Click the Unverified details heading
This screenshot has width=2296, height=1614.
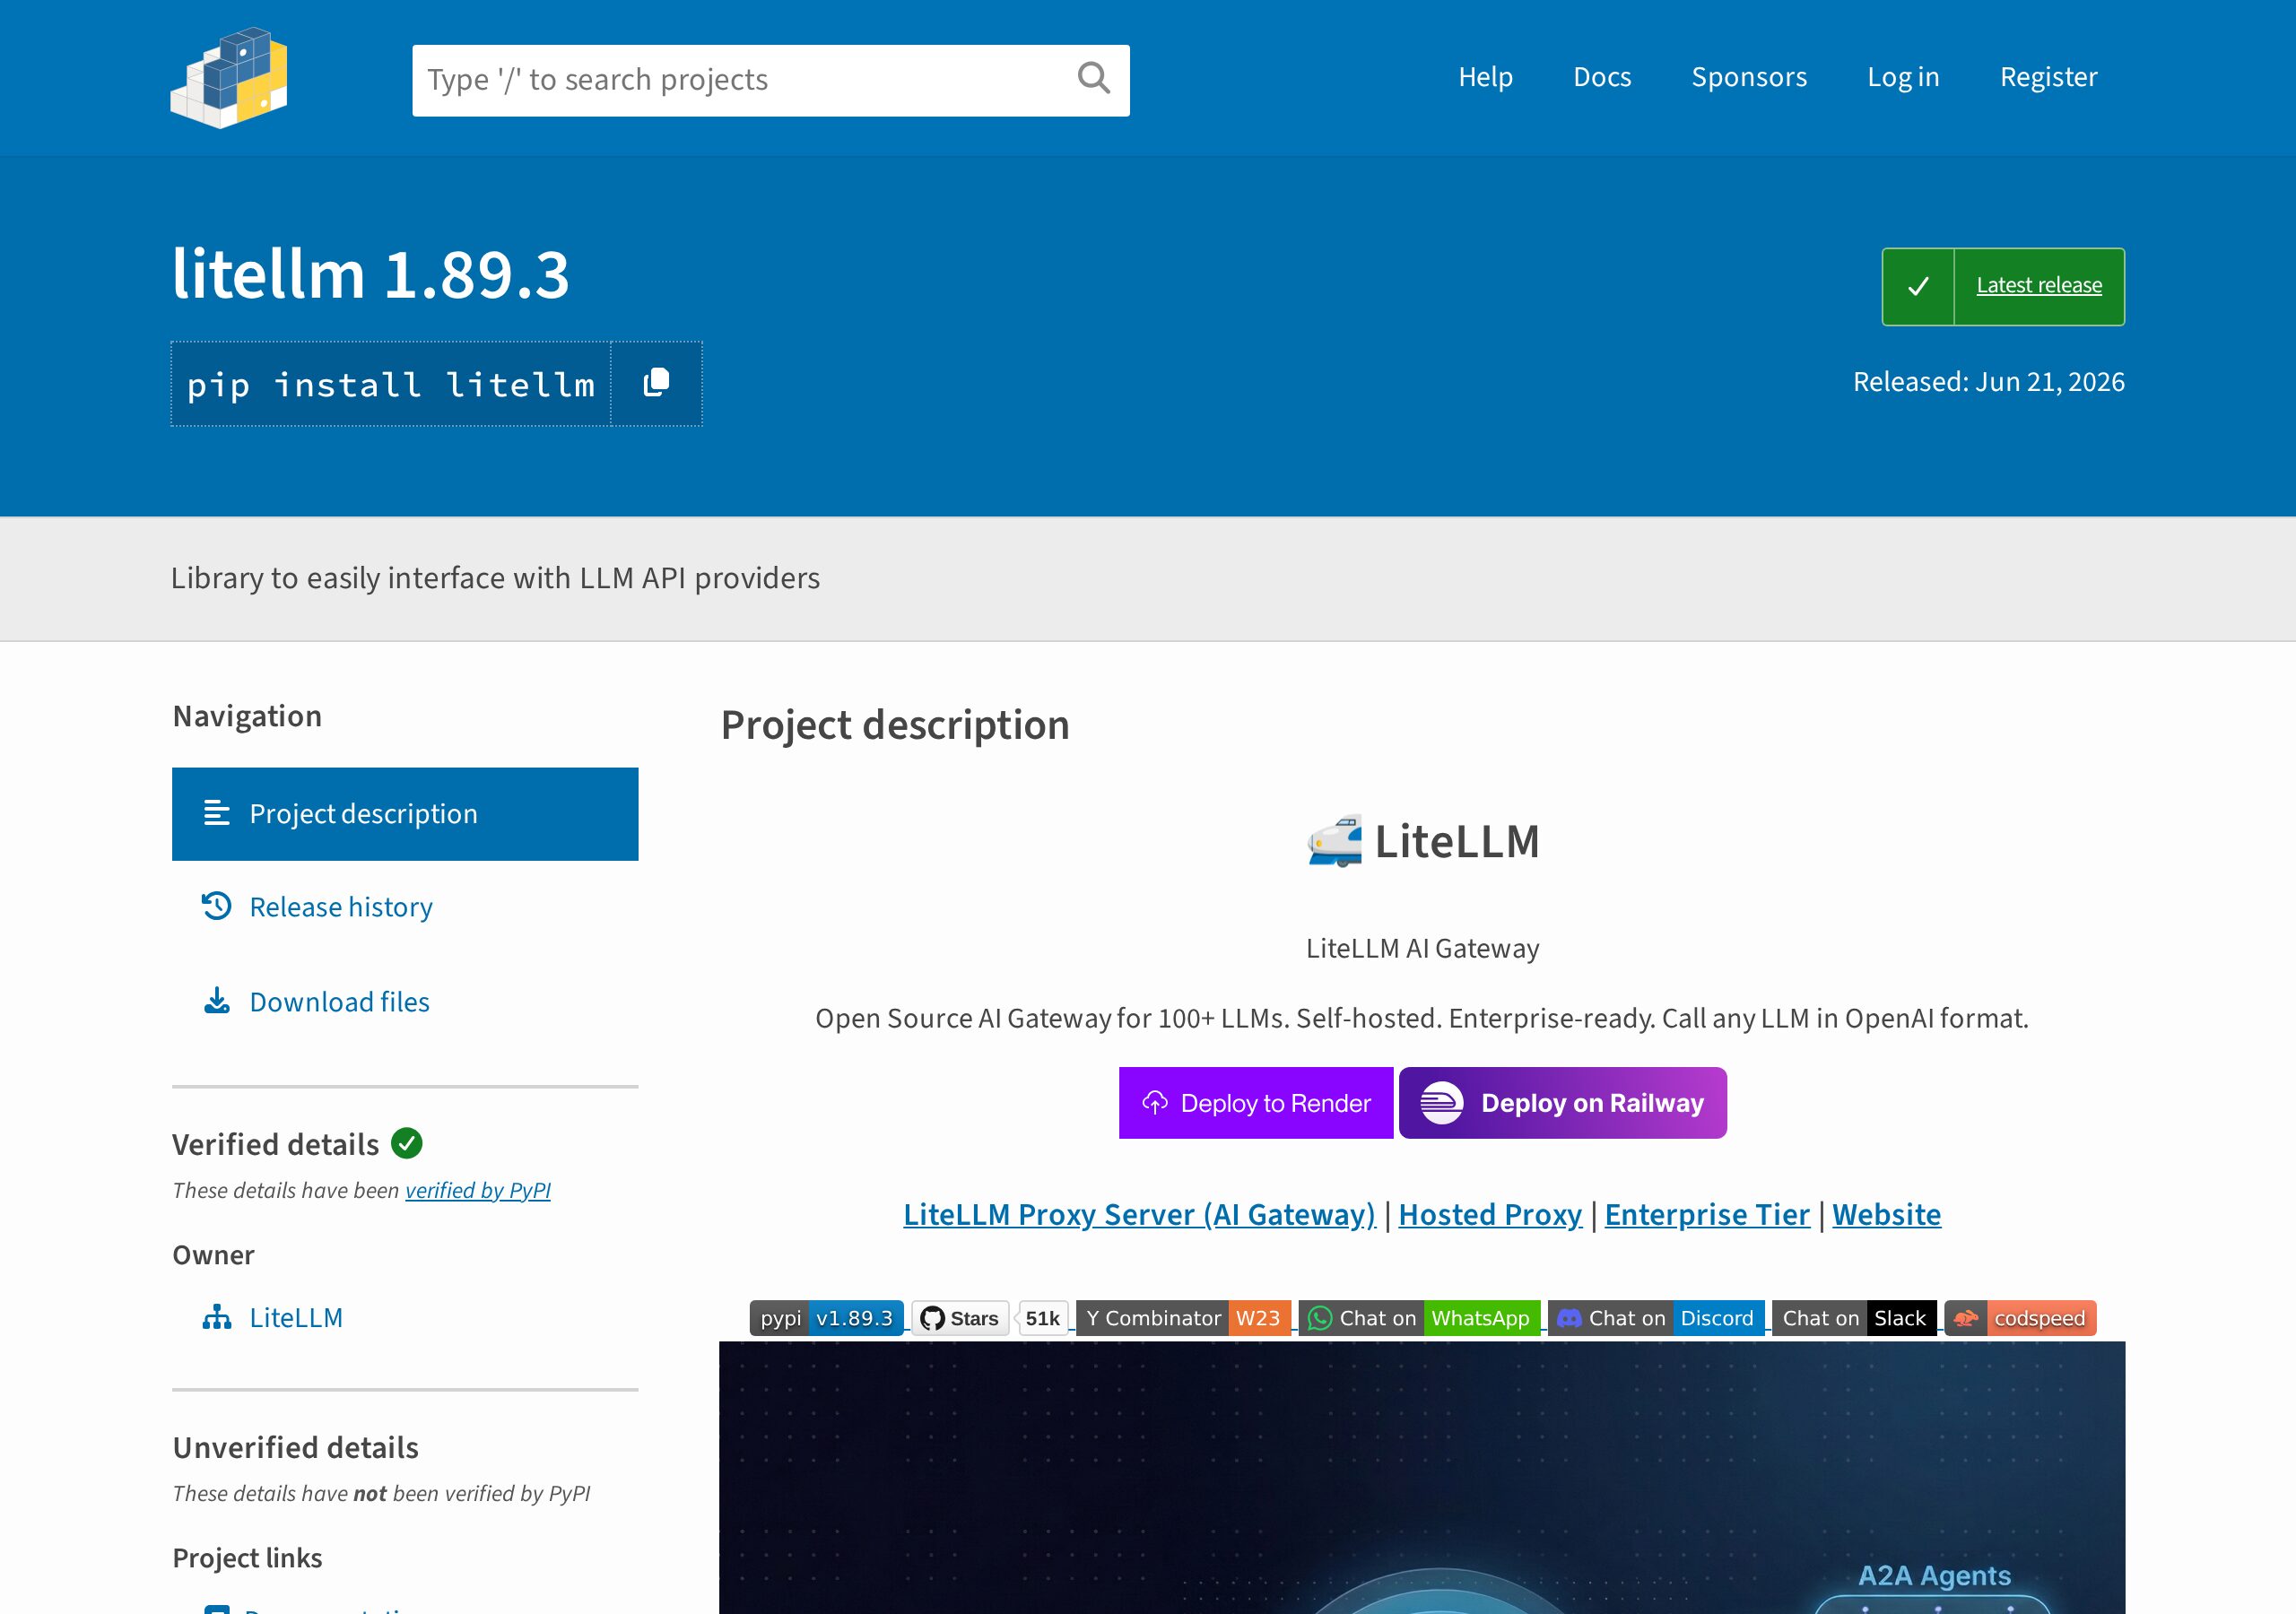[x=295, y=1447]
